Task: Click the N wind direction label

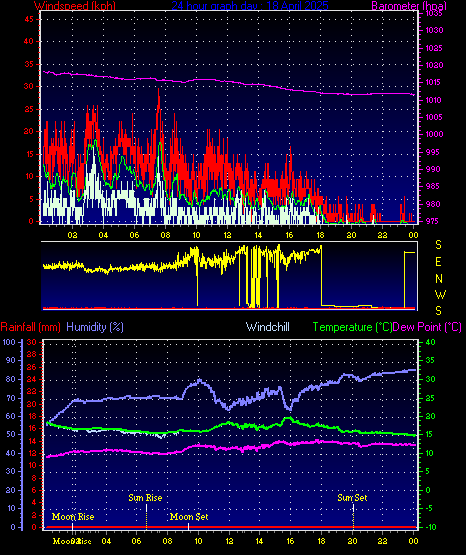Action: 439,279
